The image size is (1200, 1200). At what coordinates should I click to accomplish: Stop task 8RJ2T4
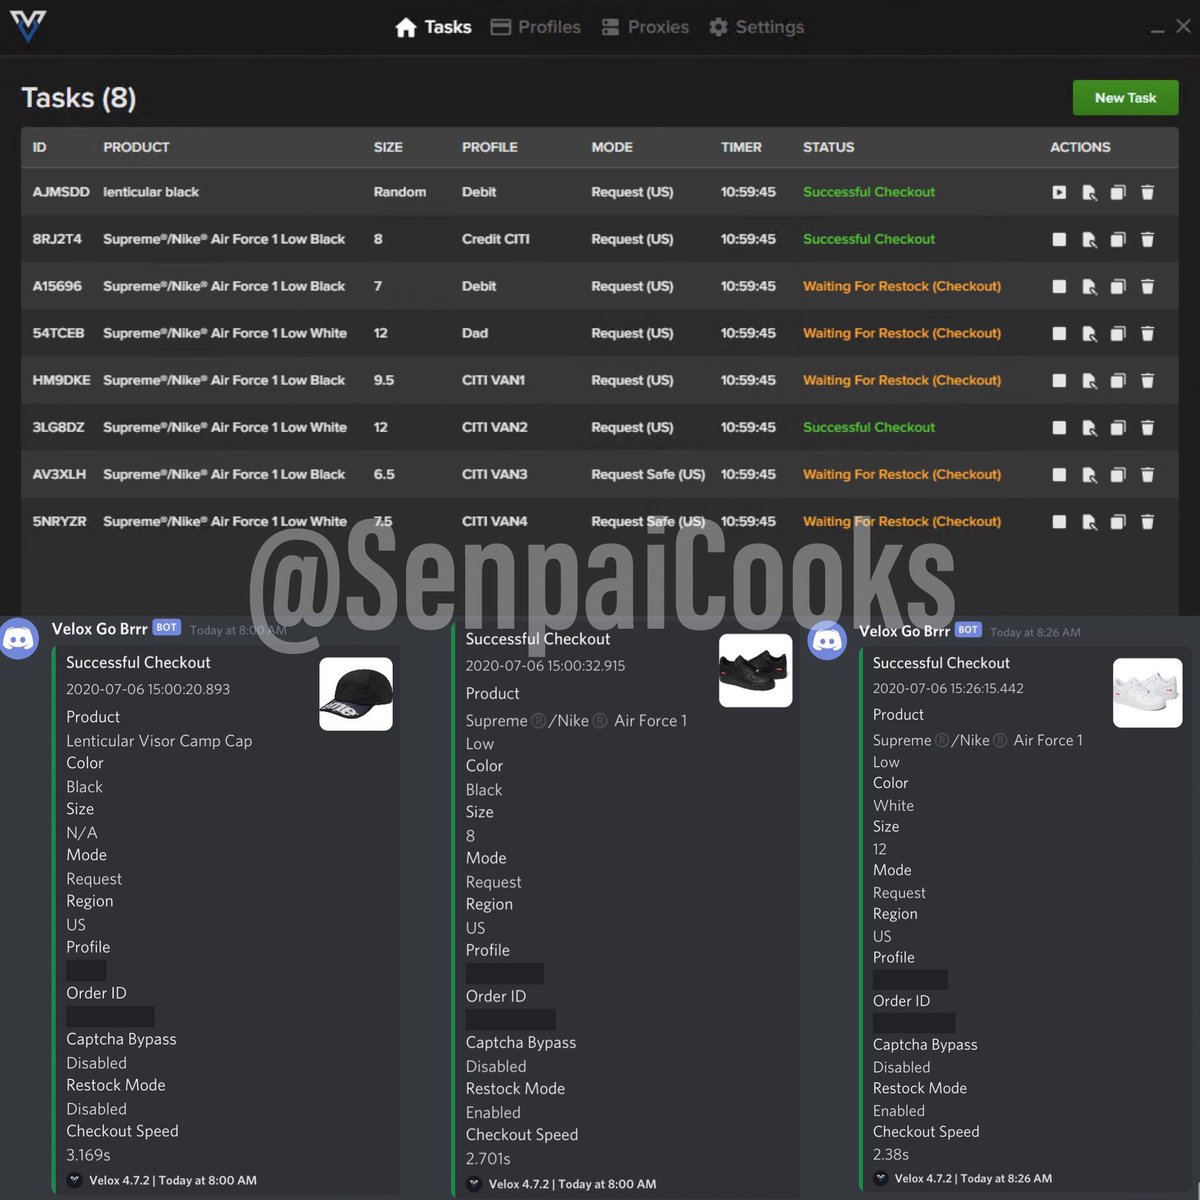point(1059,239)
